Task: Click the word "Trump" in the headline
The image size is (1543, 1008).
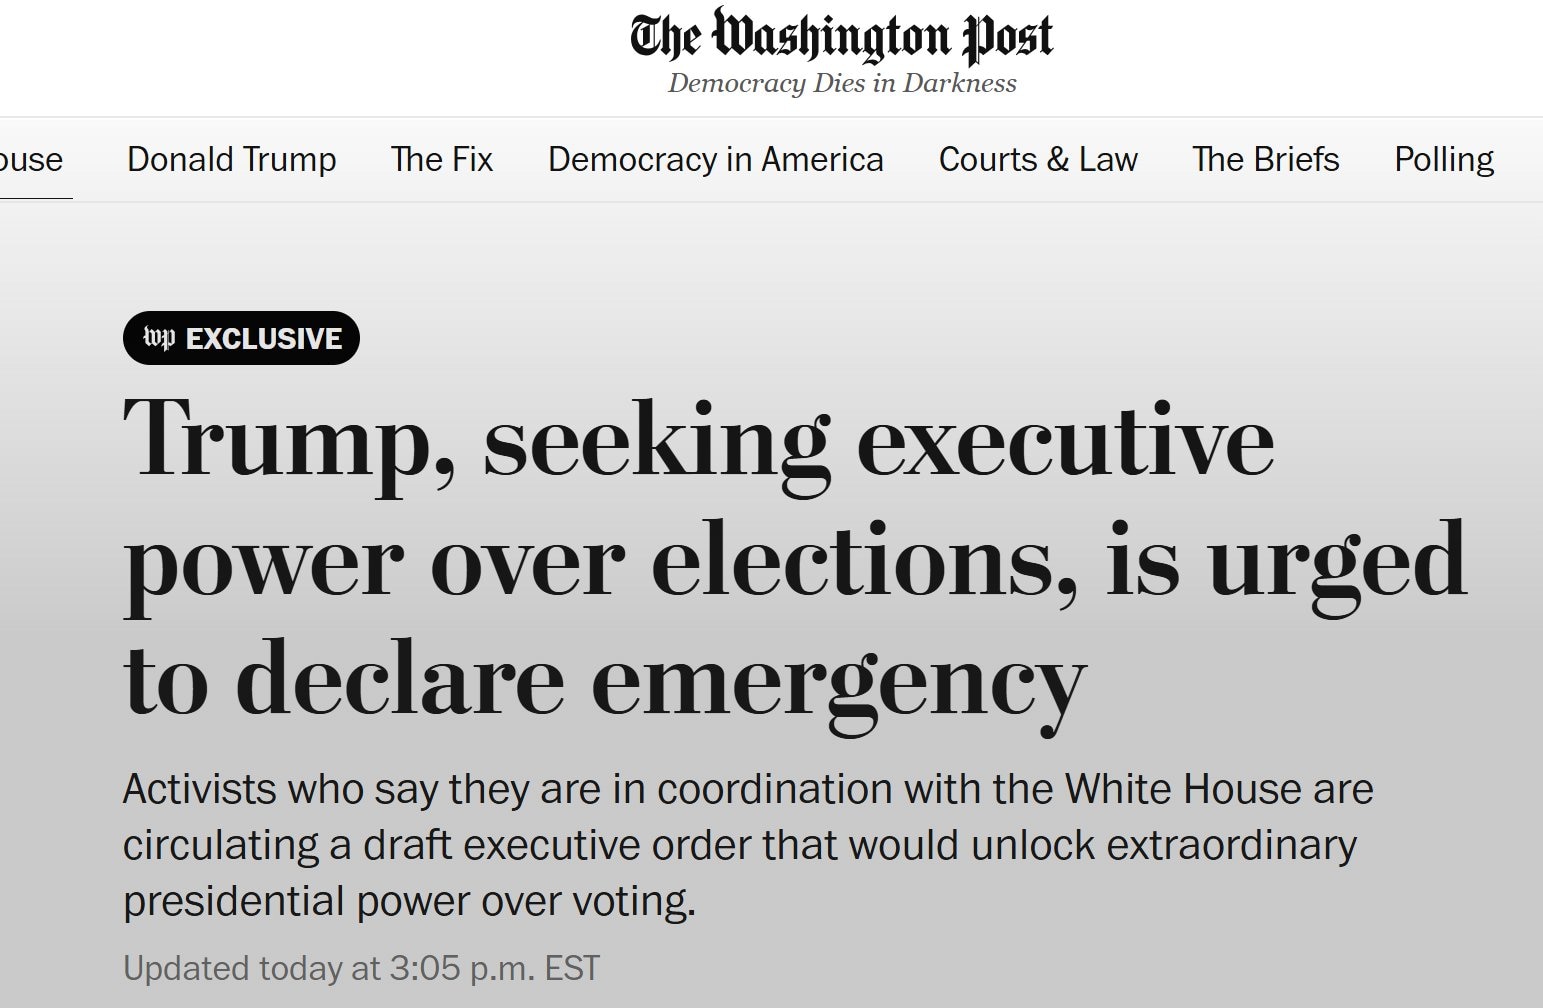Action: click(280, 440)
